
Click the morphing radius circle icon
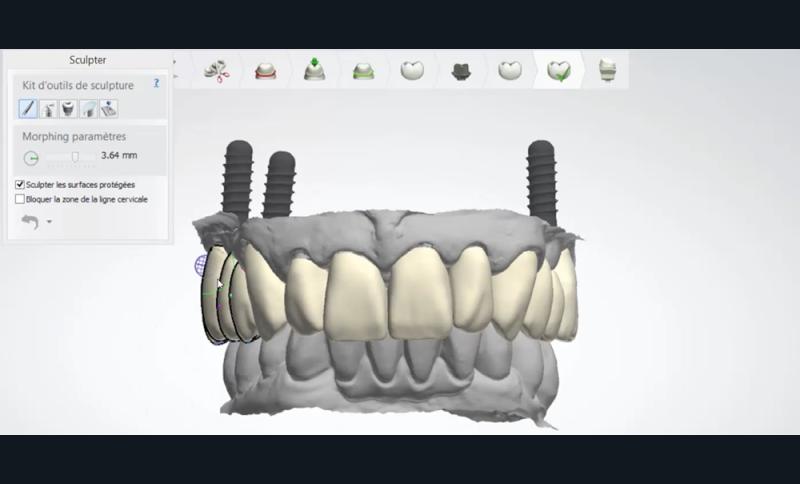tap(31, 157)
